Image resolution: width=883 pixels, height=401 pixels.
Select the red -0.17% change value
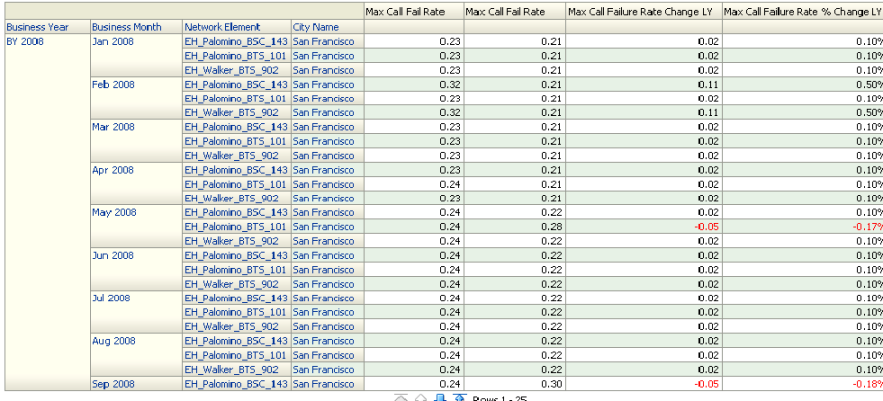[869, 226]
